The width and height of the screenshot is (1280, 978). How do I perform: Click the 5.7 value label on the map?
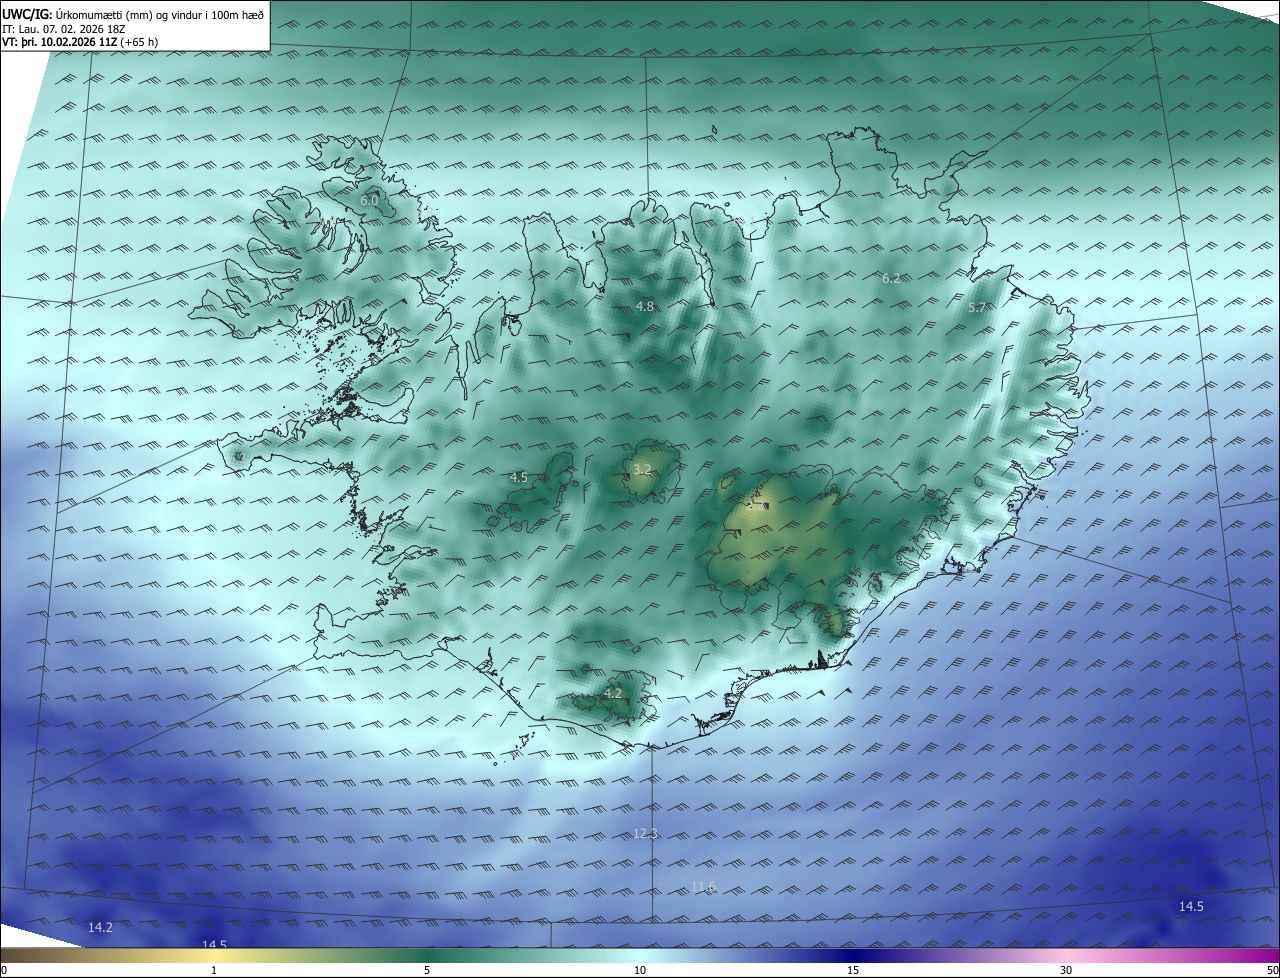pyautogui.click(x=977, y=308)
